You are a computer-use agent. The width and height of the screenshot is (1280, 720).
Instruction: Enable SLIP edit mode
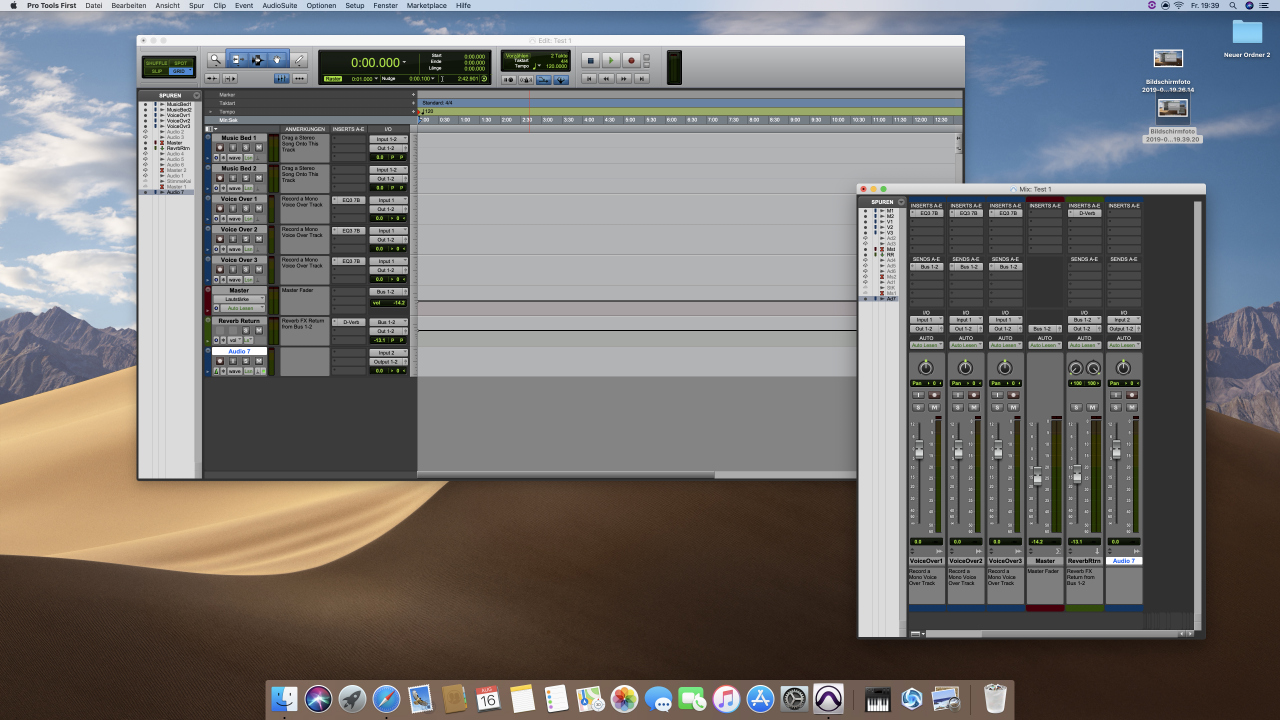click(157, 71)
